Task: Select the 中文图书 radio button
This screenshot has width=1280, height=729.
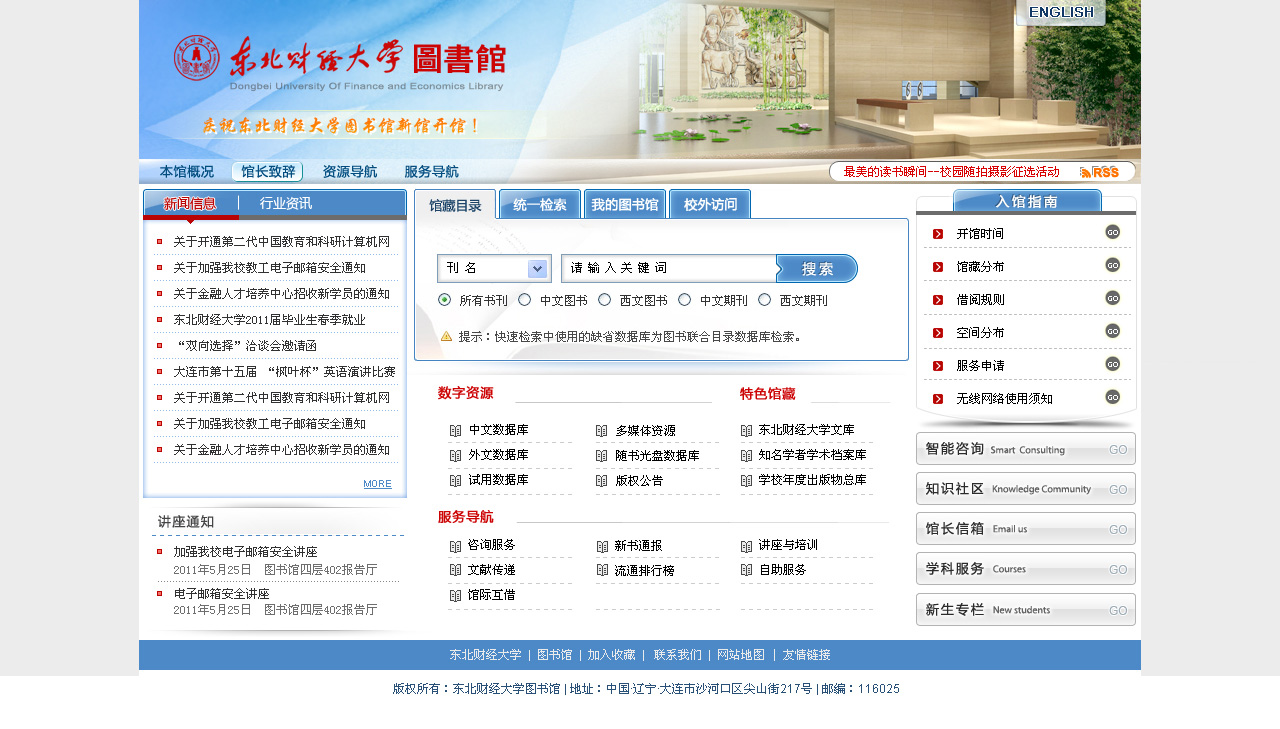Action: click(x=525, y=300)
